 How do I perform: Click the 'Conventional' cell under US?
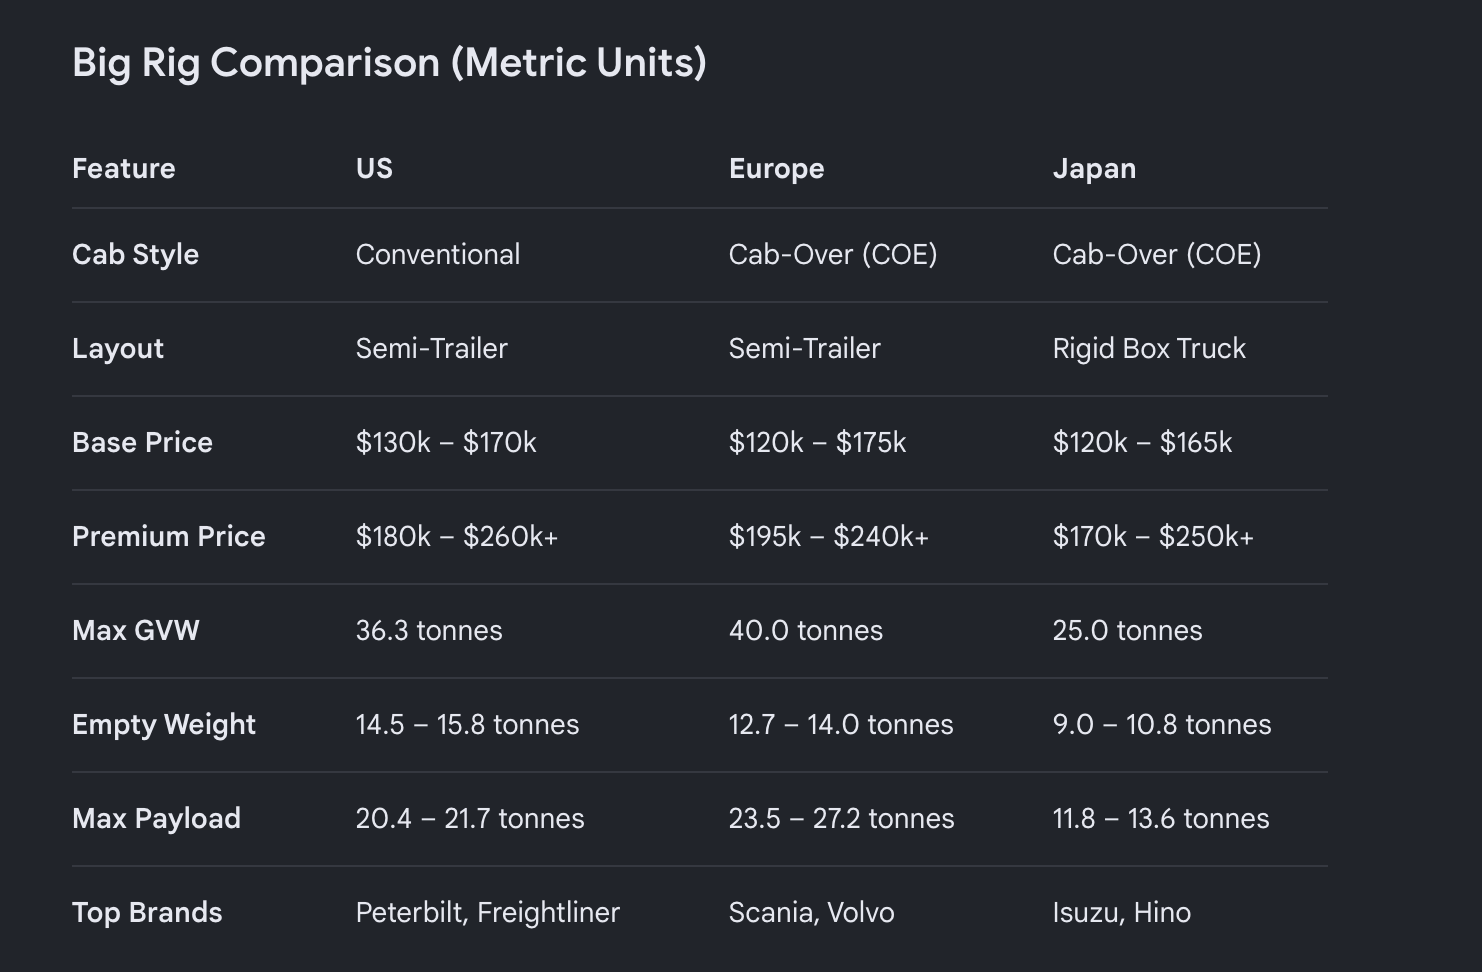(x=438, y=254)
